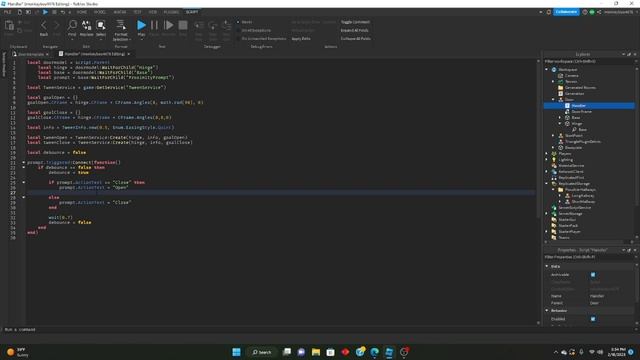The height and width of the screenshot is (360, 640).
Task: Collapse the Behavior properties section
Action: 547,311
